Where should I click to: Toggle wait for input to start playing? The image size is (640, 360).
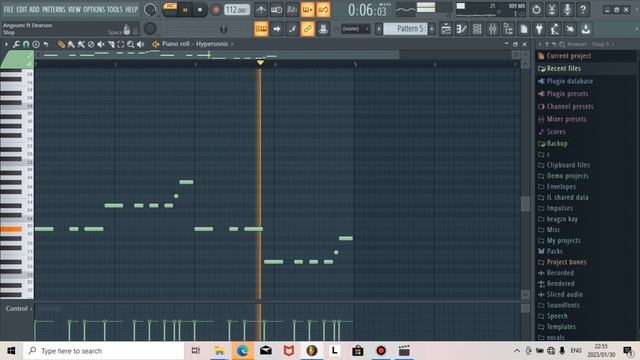coord(276,9)
